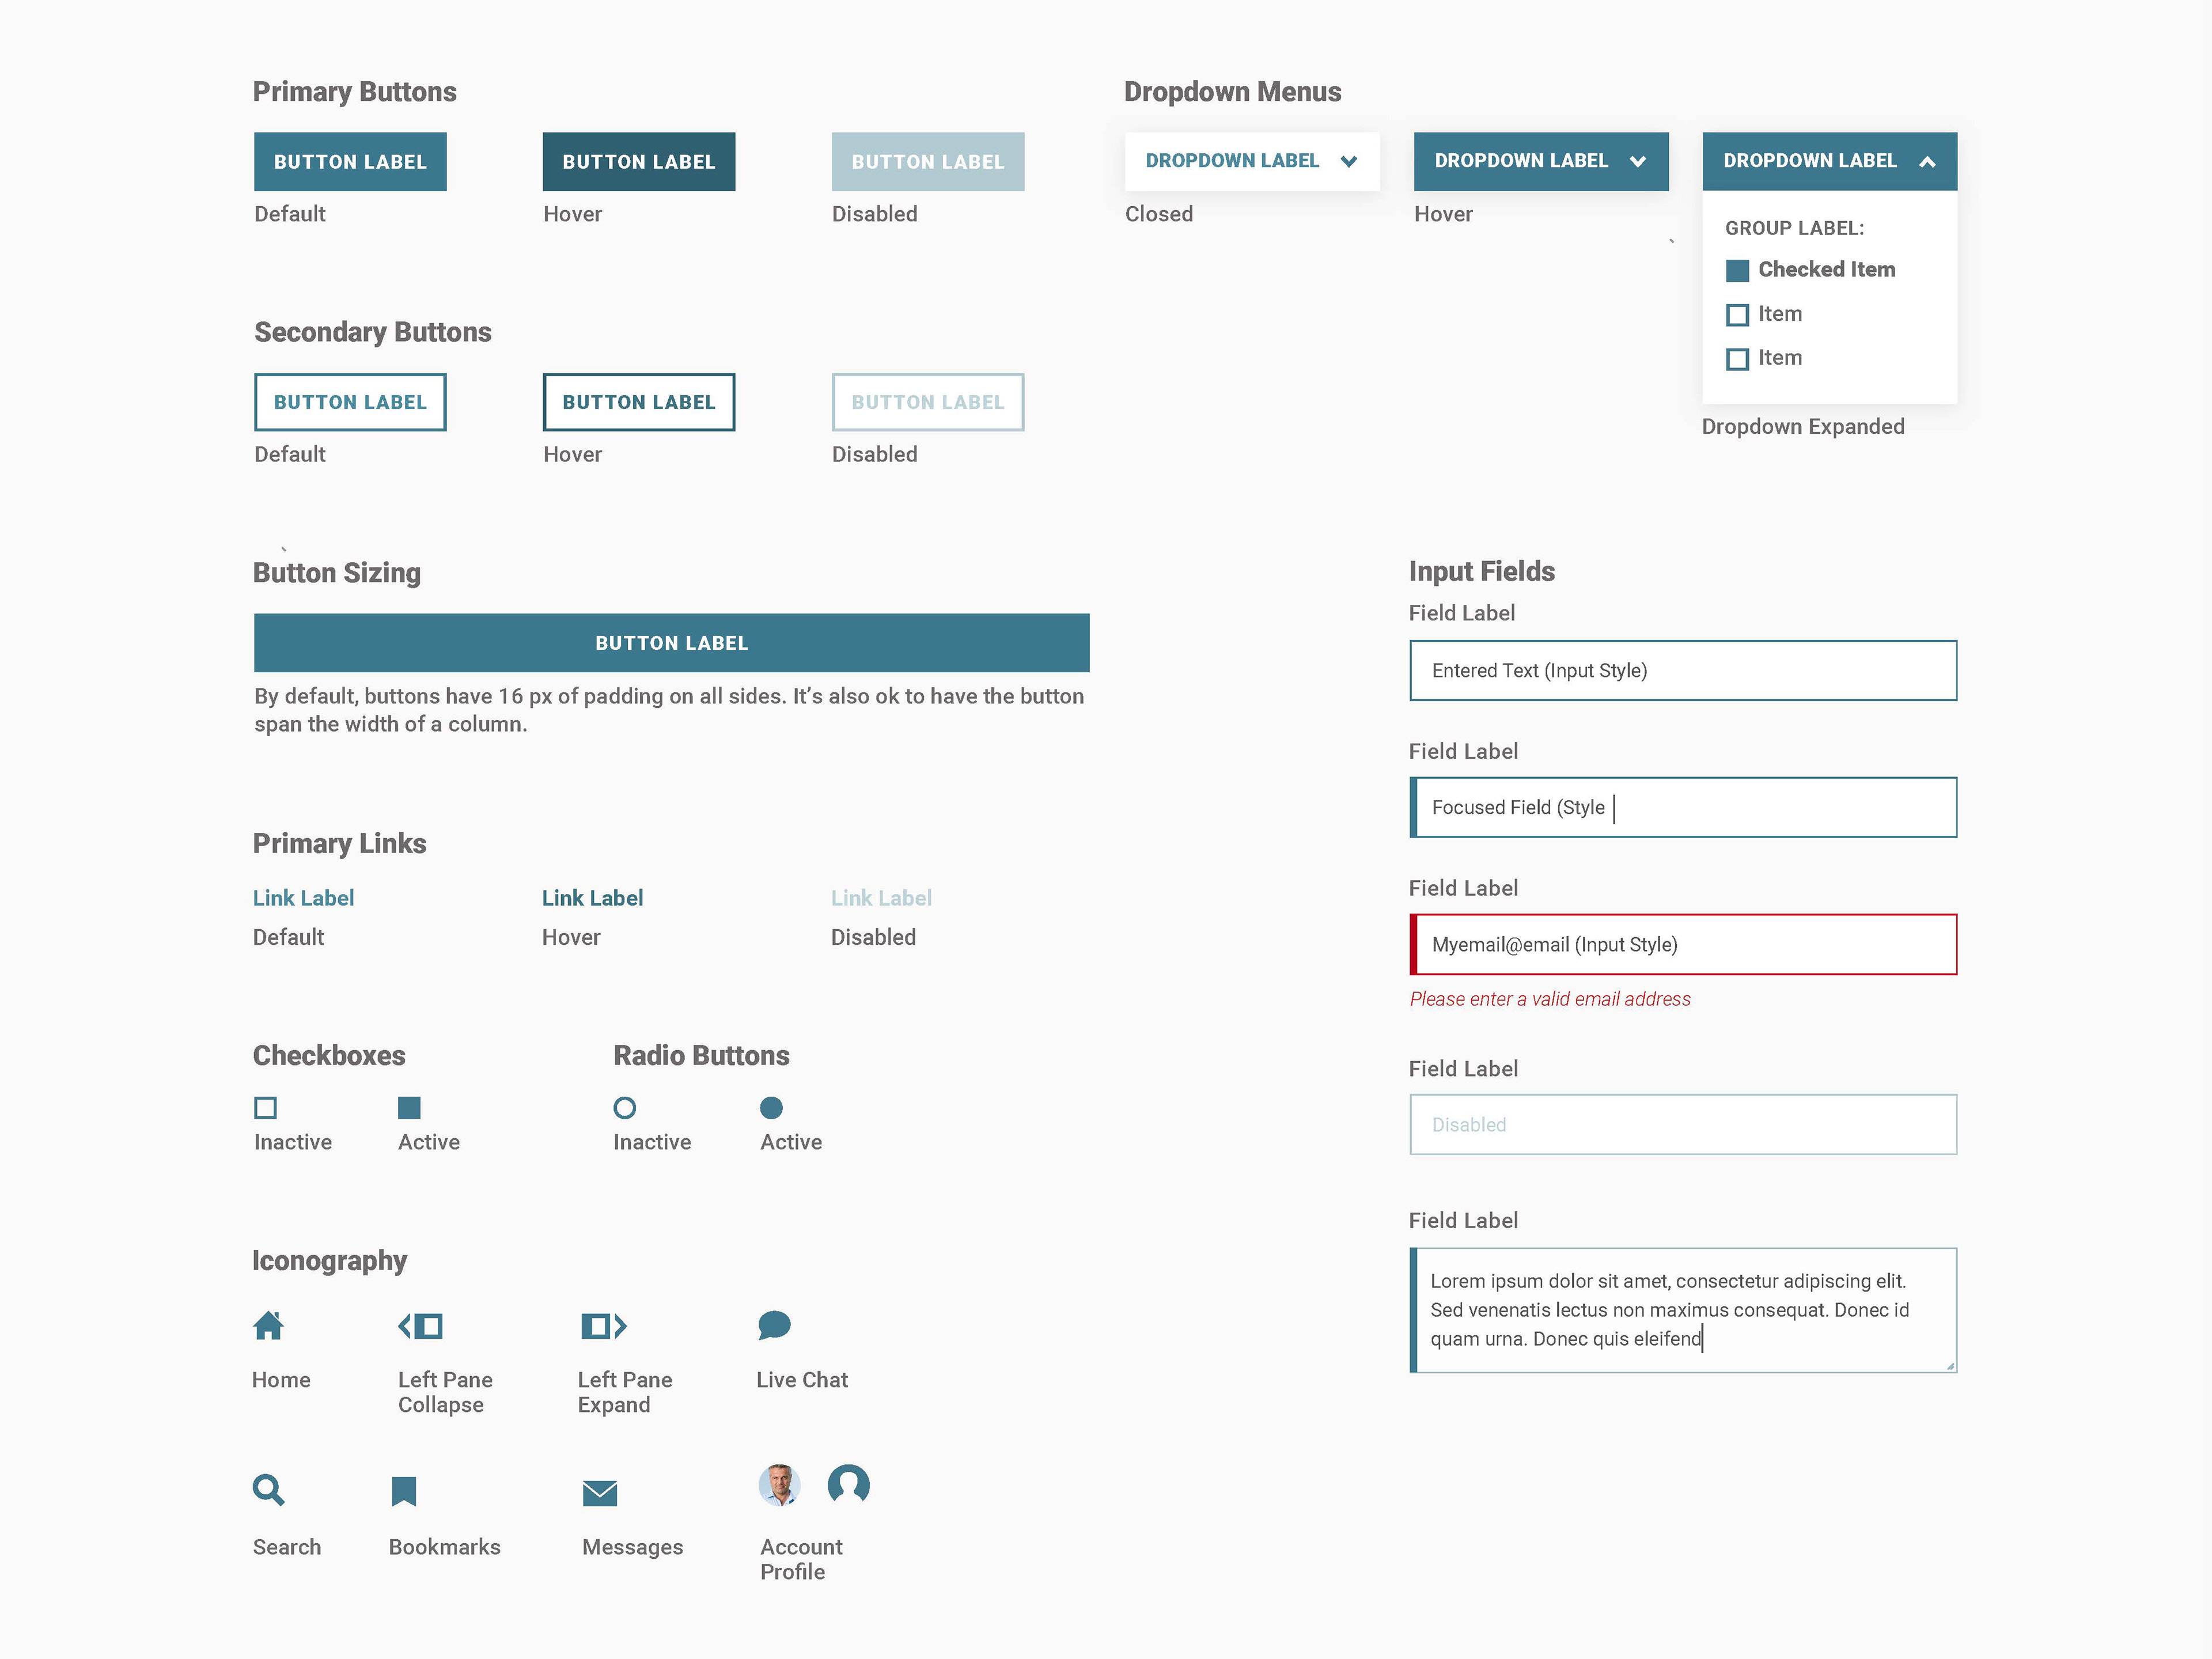Check the first unchecked Item in dropdown
The height and width of the screenshot is (1659, 2212).
[1738, 315]
